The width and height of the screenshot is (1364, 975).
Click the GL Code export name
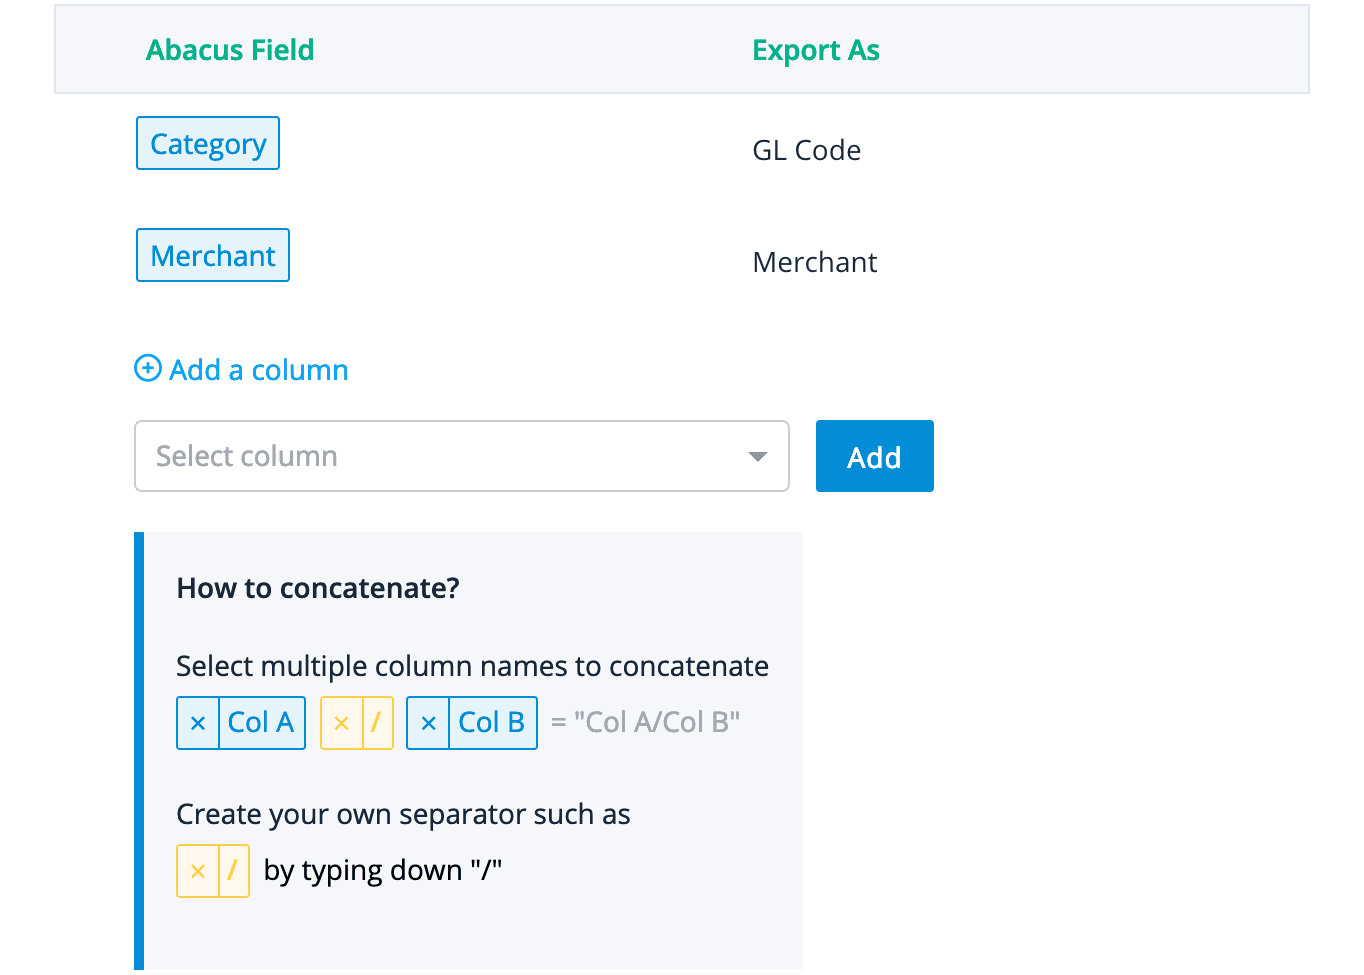[806, 150]
